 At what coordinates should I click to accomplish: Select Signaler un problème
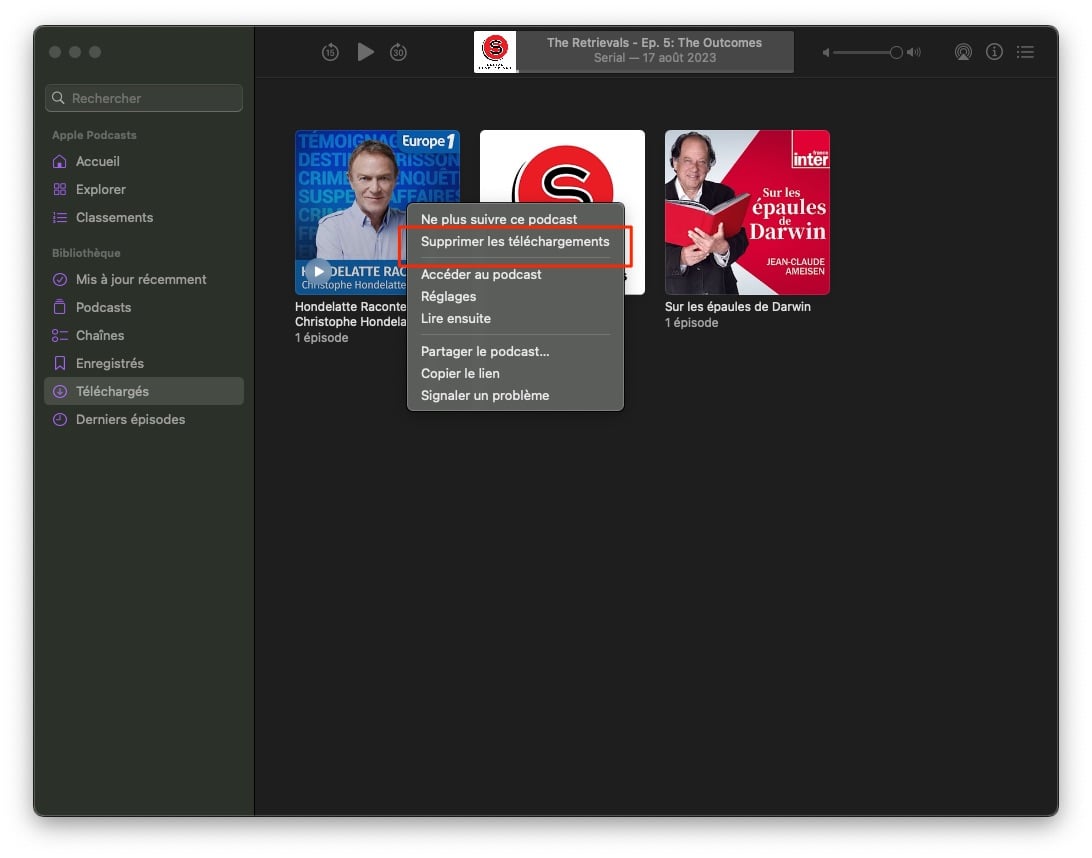[x=515, y=396]
